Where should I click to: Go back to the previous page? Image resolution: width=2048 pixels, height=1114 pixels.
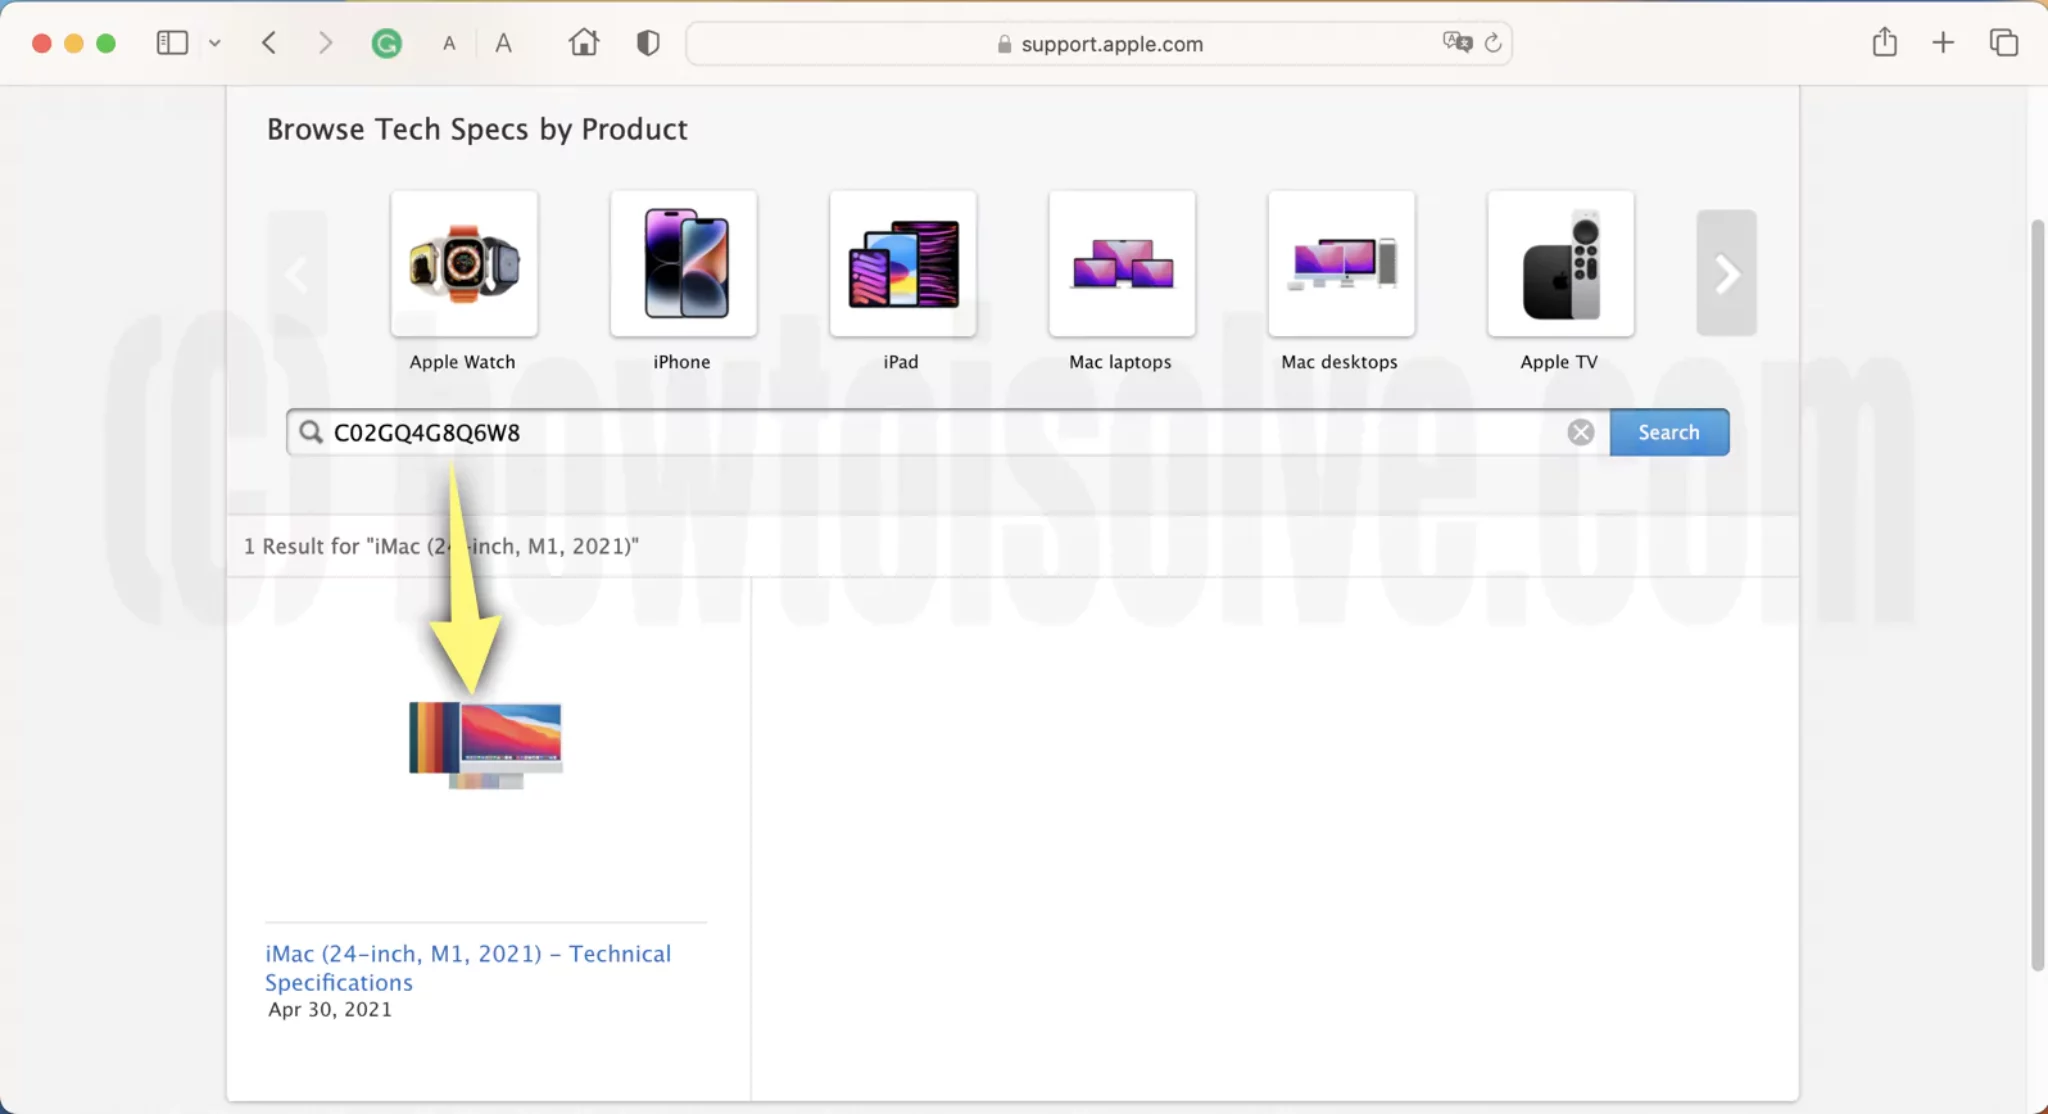coord(269,43)
